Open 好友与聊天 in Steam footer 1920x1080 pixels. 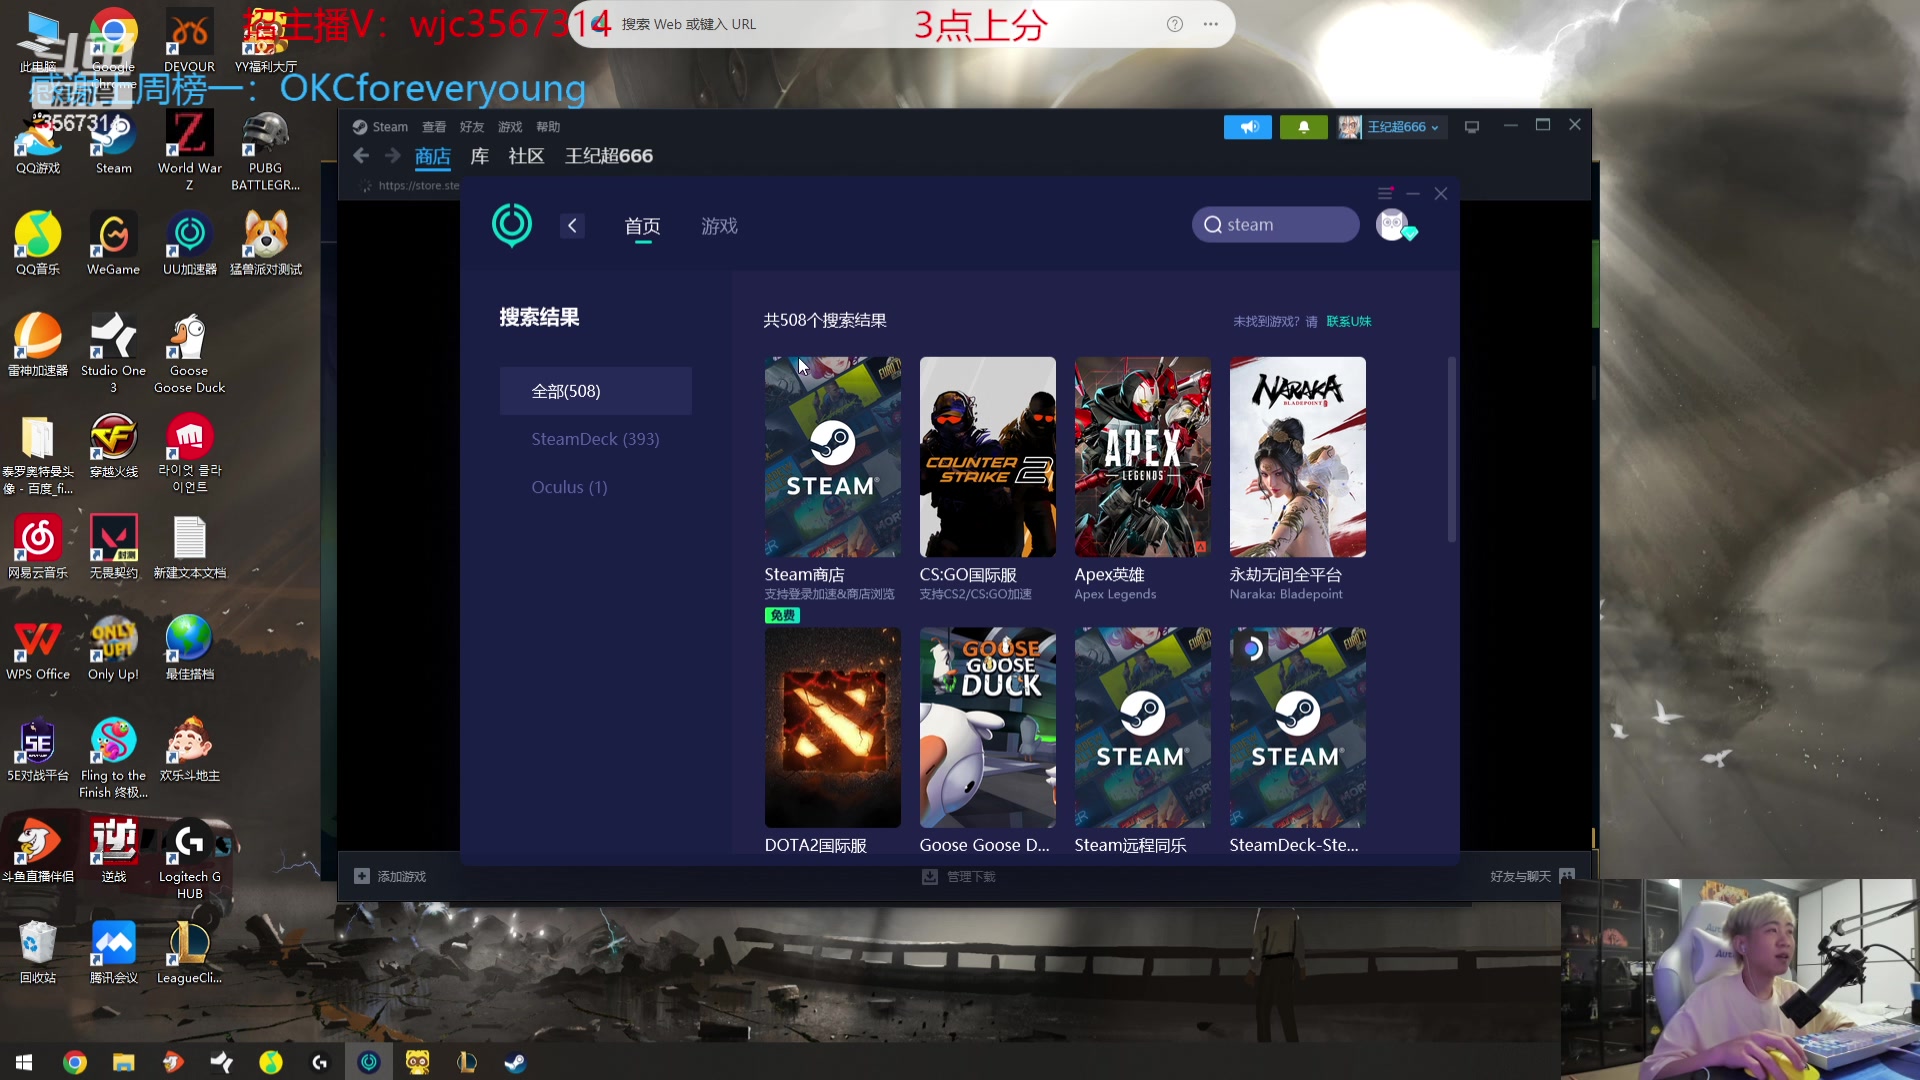(x=1532, y=877)
